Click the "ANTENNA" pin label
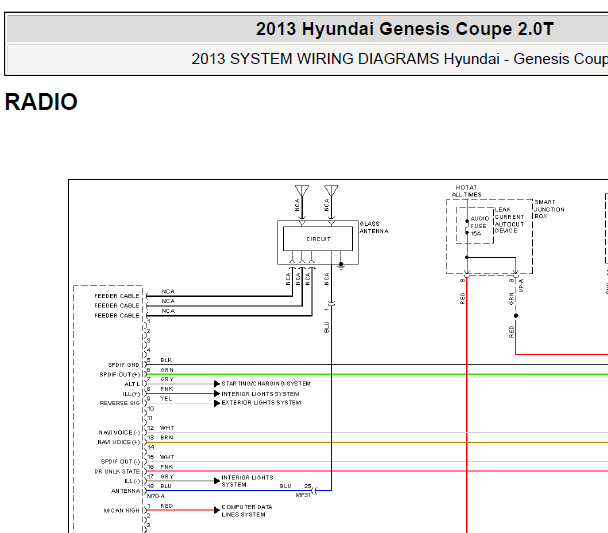Screen dimensions: 608x533 click(126, 491)
